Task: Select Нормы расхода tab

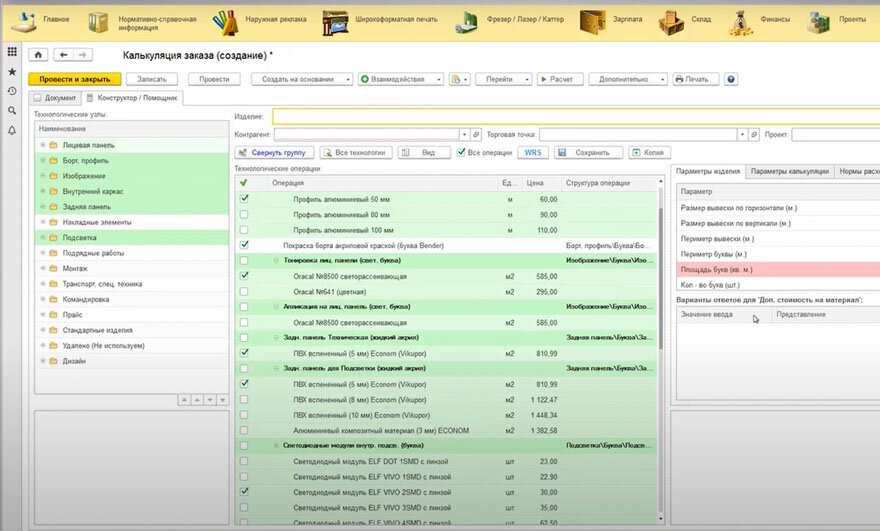Action: (x=857, y=171)
